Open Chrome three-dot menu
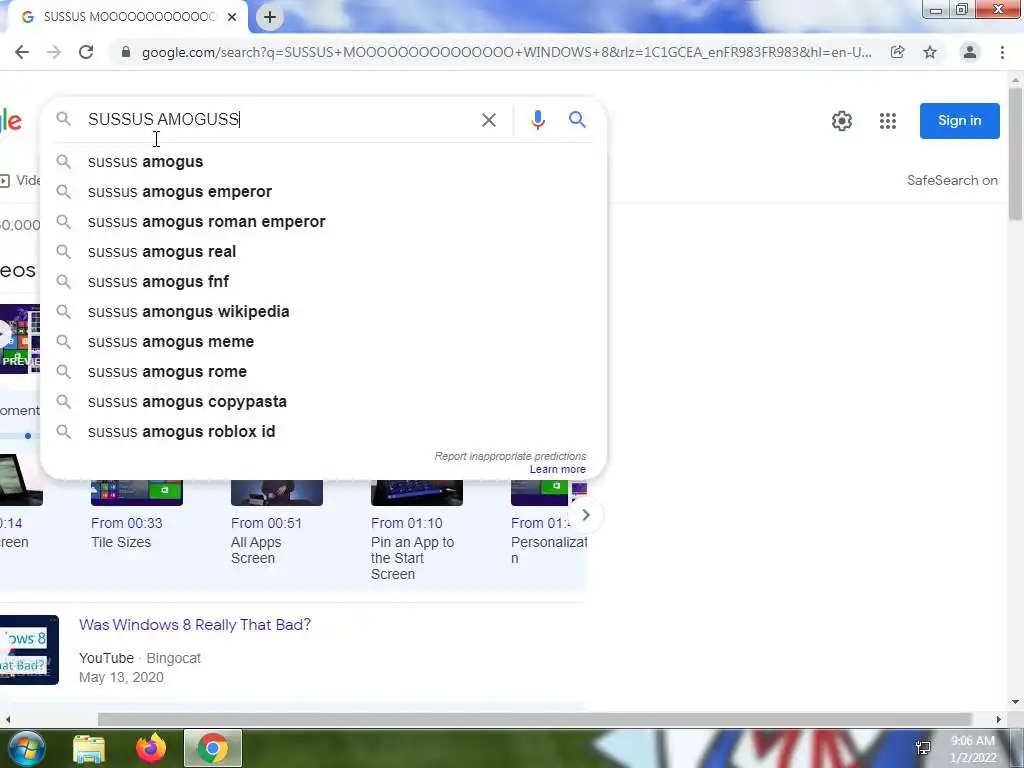This screenshot has height=768, width=1024. (x=1002, y=52)
